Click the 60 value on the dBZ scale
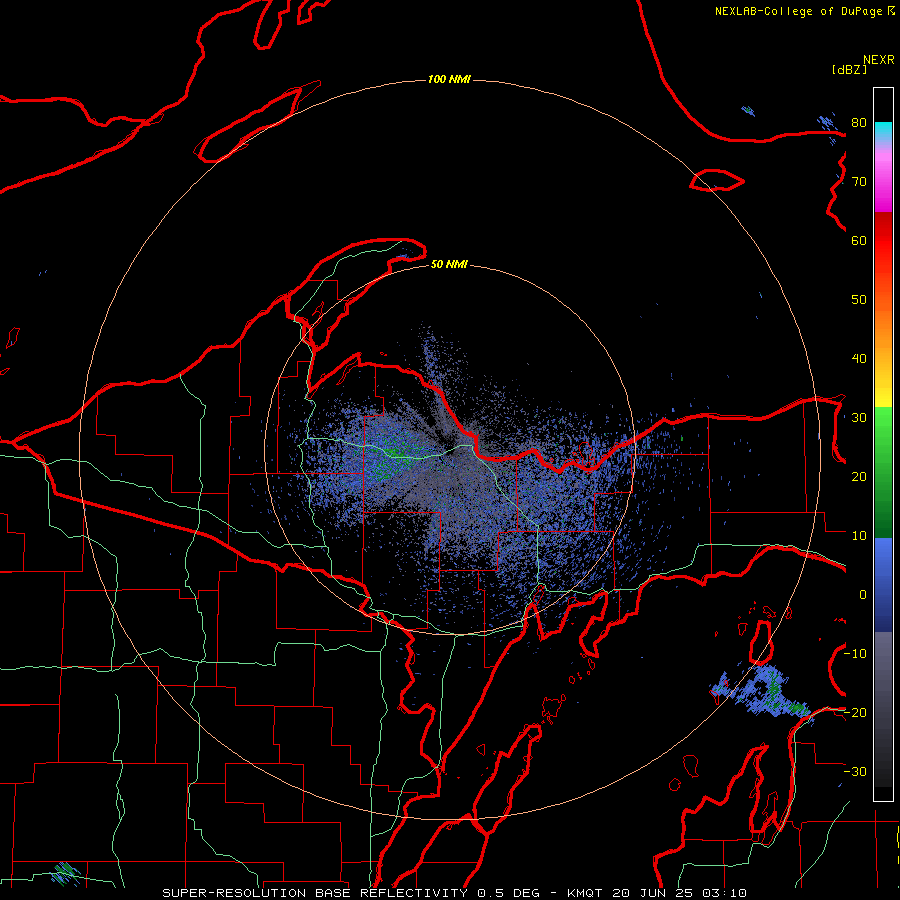The image size is (900, 900). [x=859, y=240]
